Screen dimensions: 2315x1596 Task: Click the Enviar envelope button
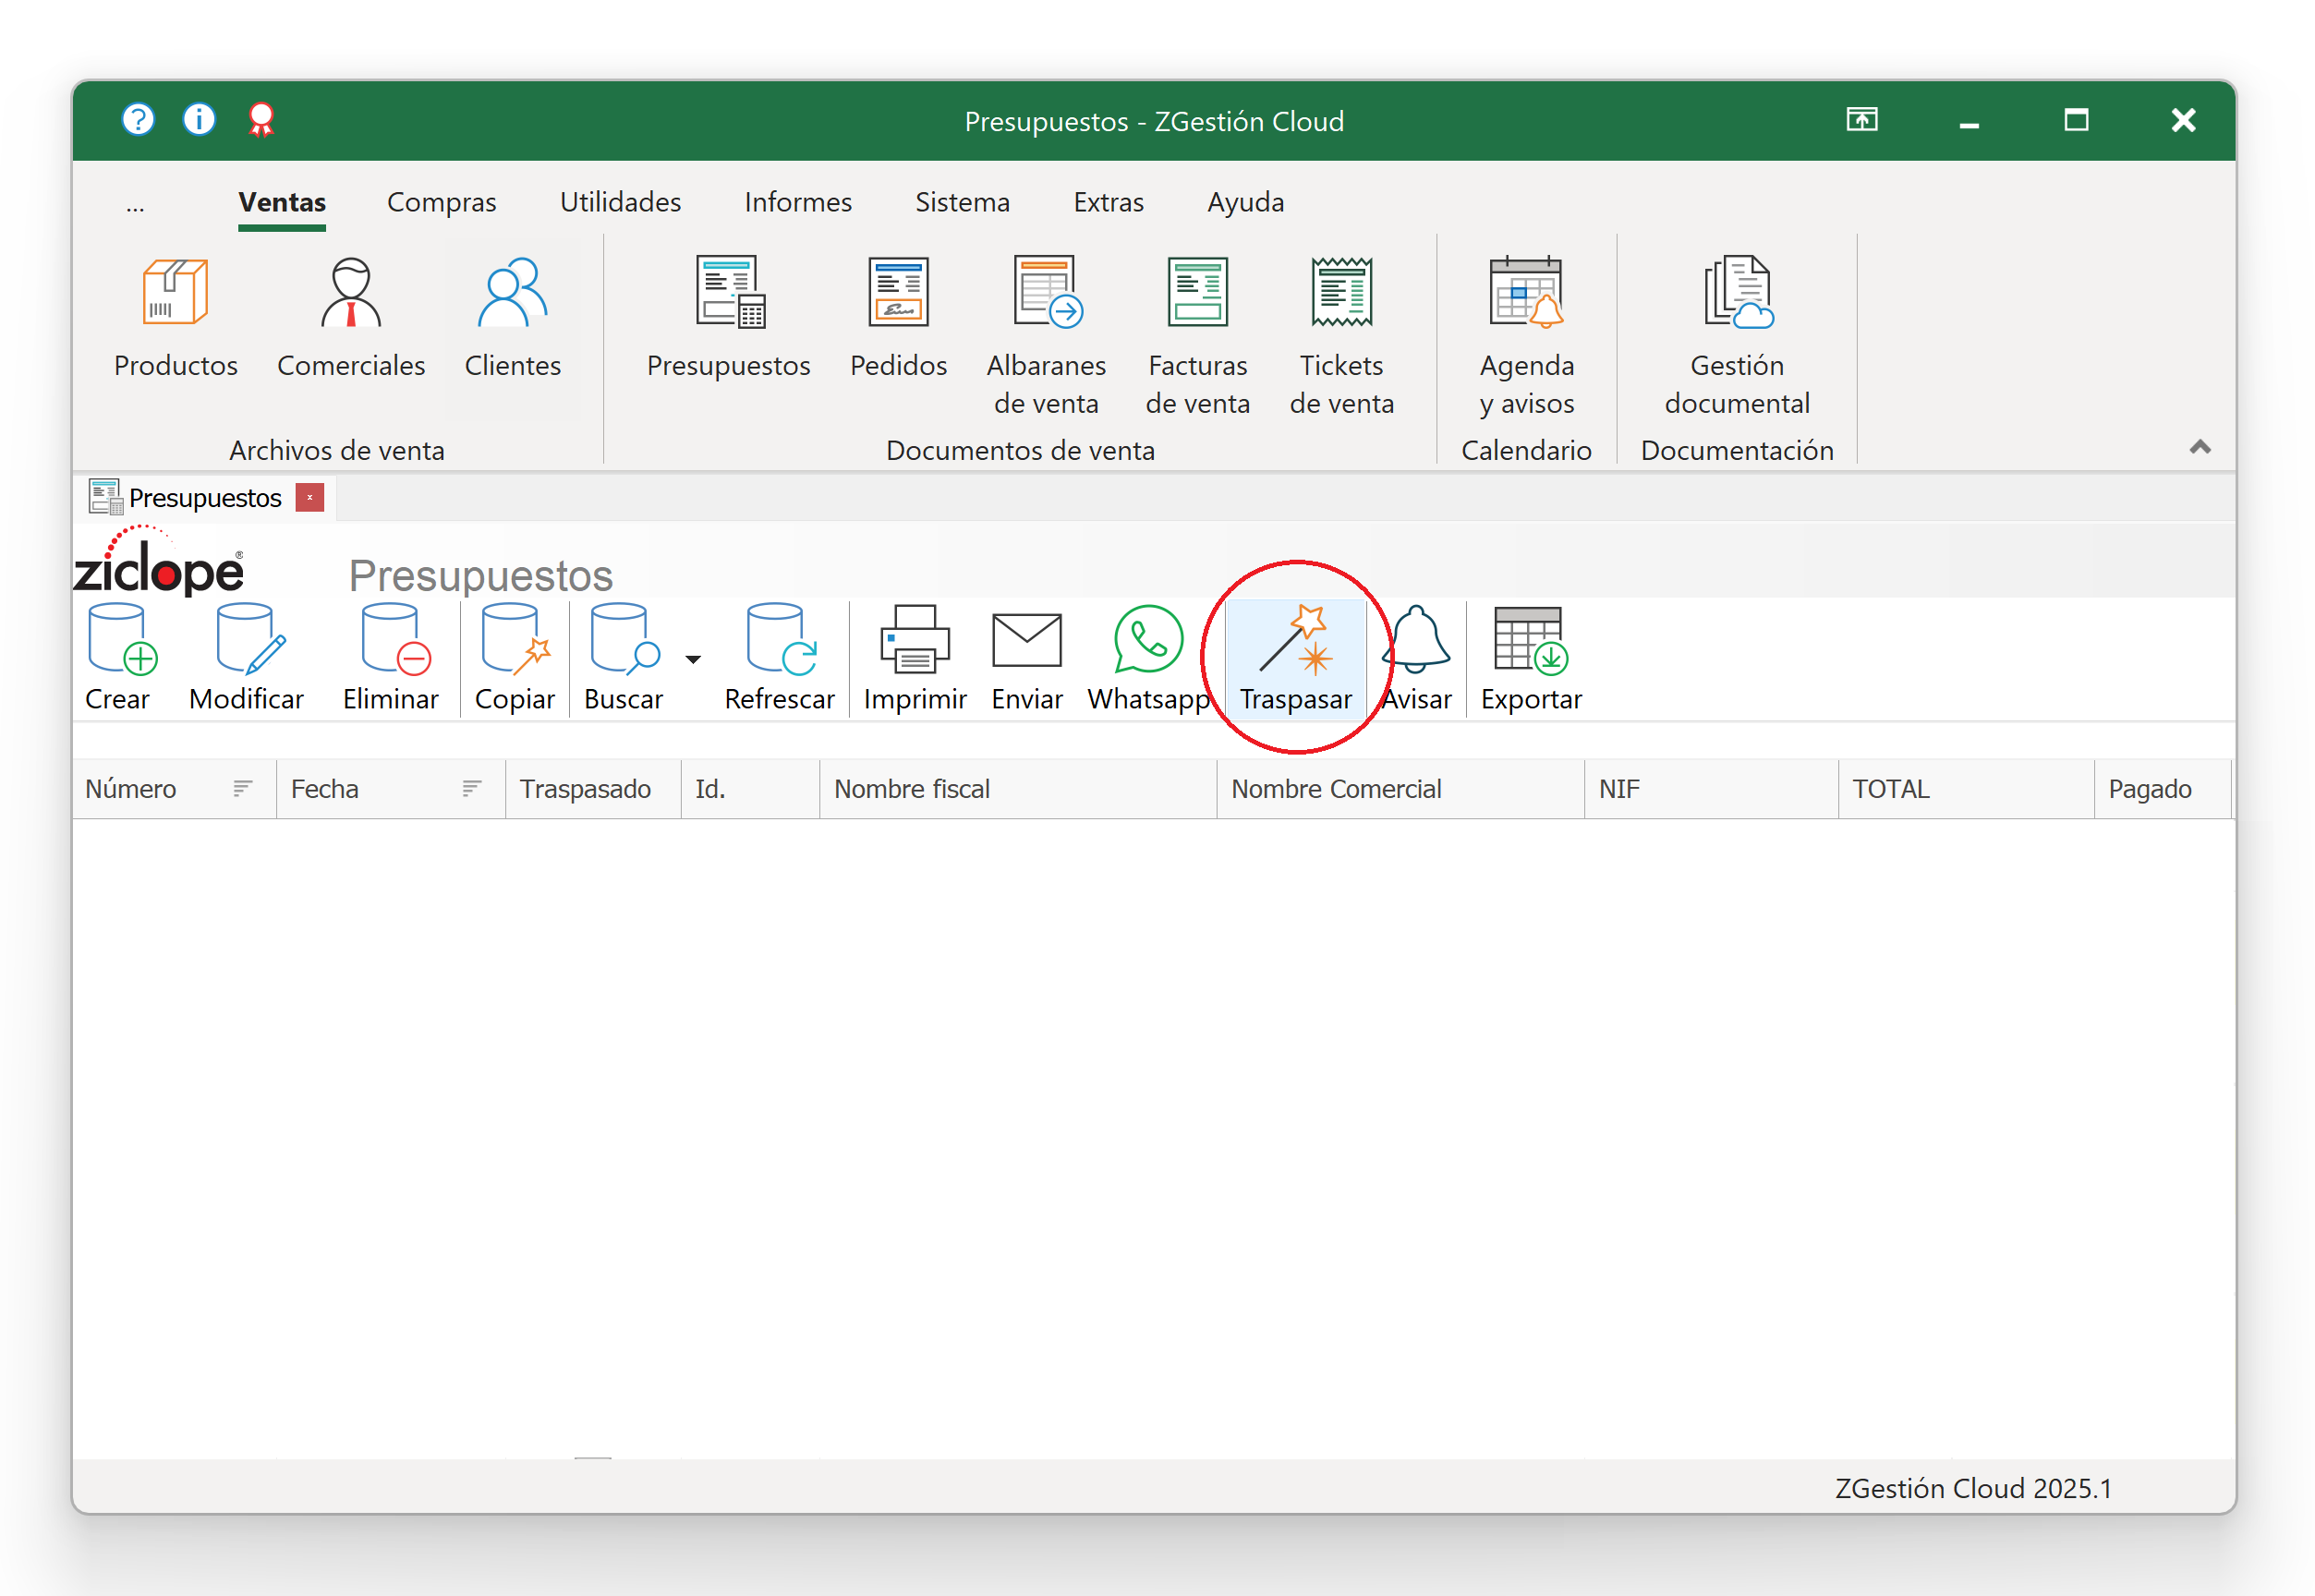click(x=1027, y=658)
